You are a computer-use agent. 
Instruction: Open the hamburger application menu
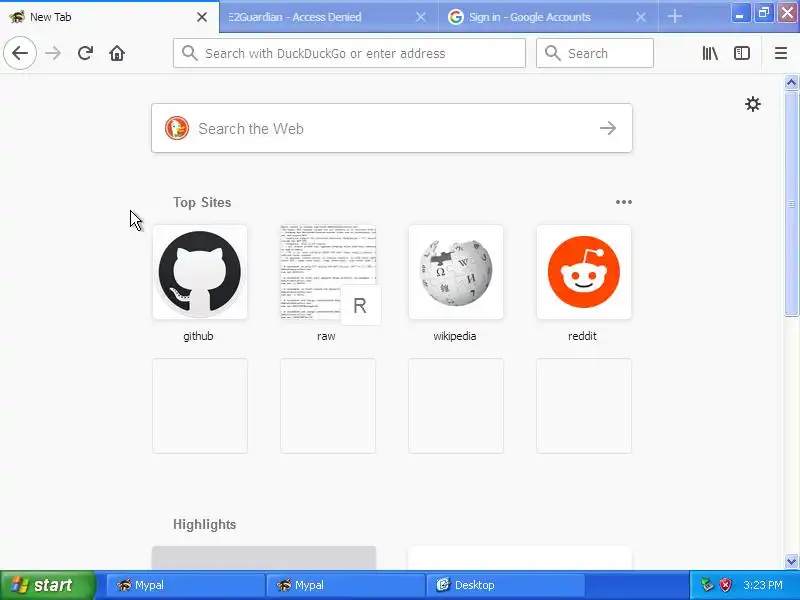coord(781,53)
